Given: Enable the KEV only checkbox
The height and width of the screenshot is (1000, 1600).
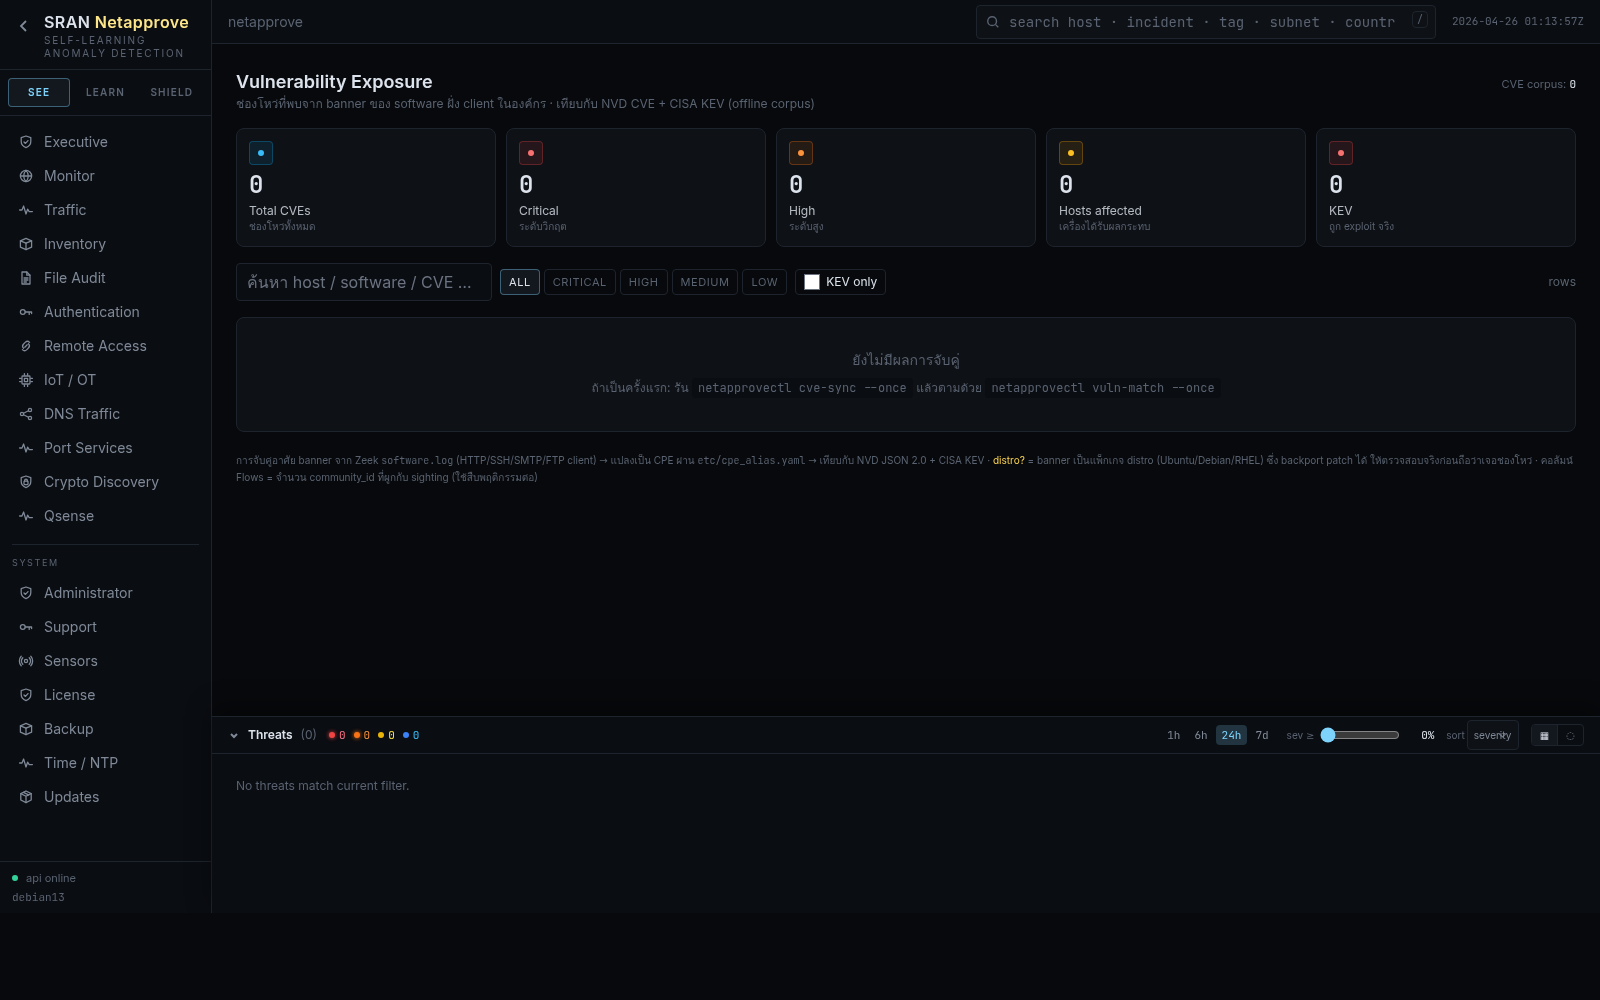Looking at the screenshot, I should click(812, 282).
